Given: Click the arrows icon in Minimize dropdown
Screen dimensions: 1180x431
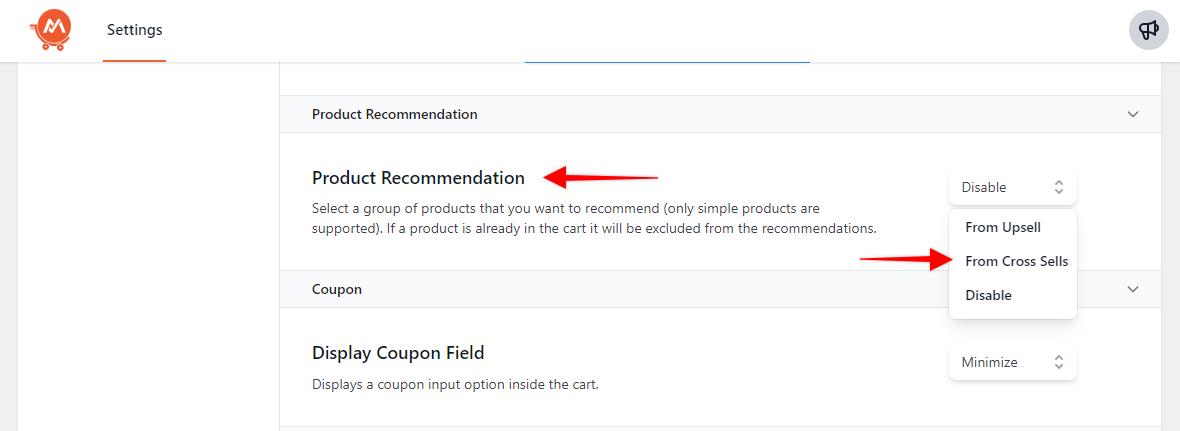Looking at the screenshot, I should 1059,362.
